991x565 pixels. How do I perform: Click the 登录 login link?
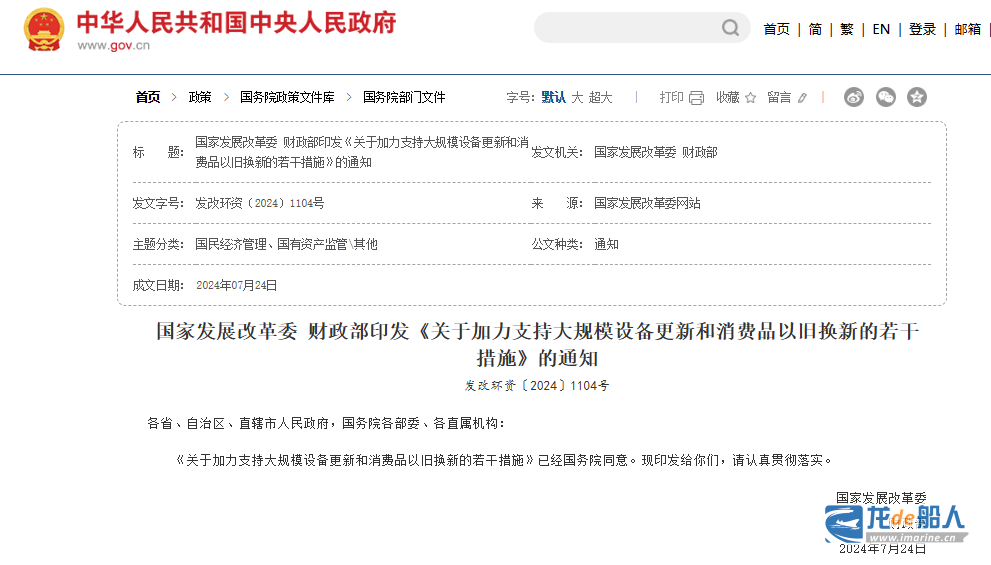[922, 29]
